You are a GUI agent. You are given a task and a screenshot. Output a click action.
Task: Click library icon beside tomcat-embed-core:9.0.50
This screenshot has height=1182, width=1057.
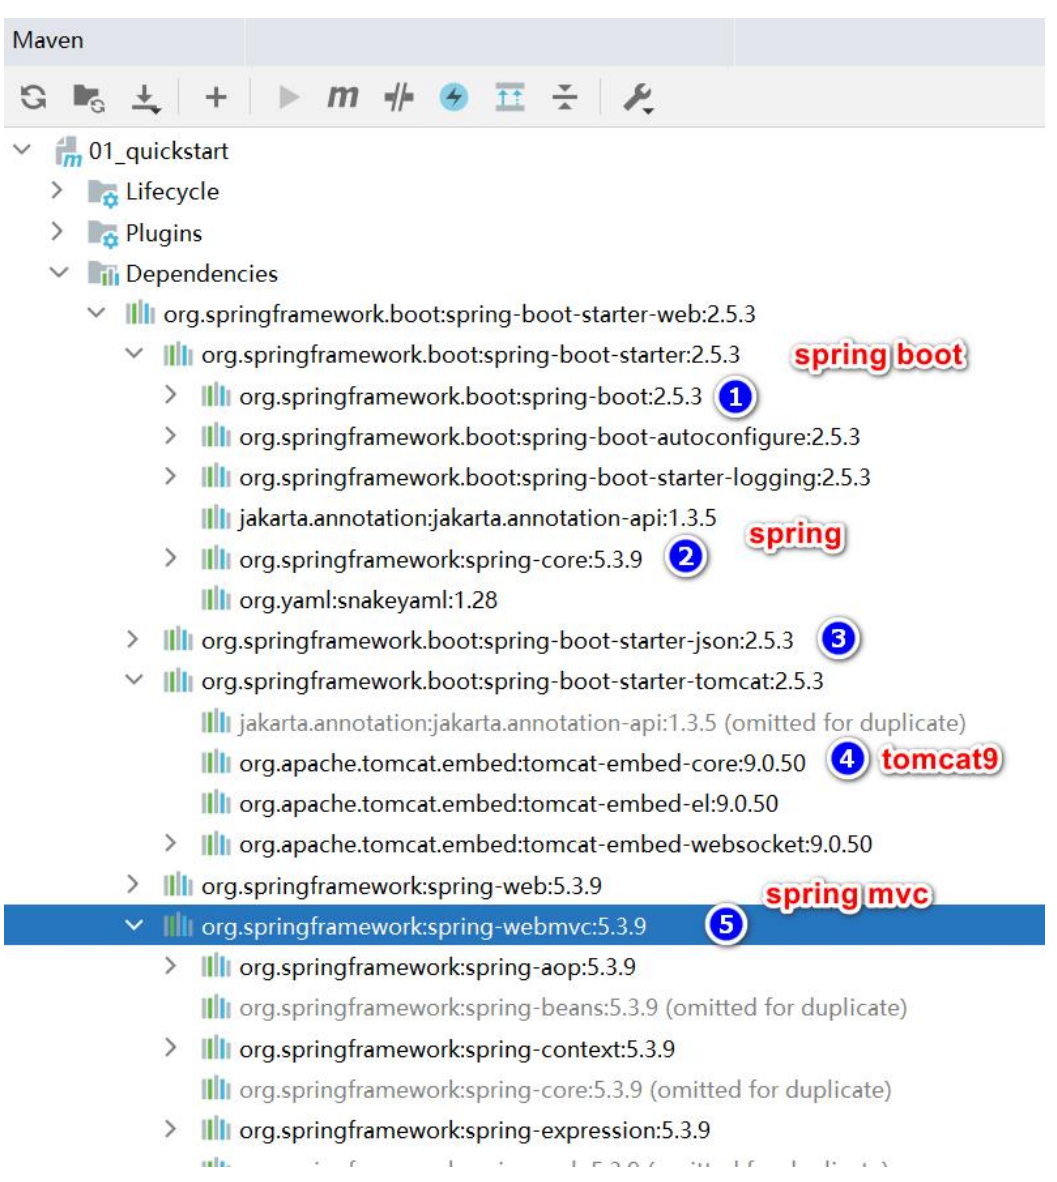pos(216,762)
